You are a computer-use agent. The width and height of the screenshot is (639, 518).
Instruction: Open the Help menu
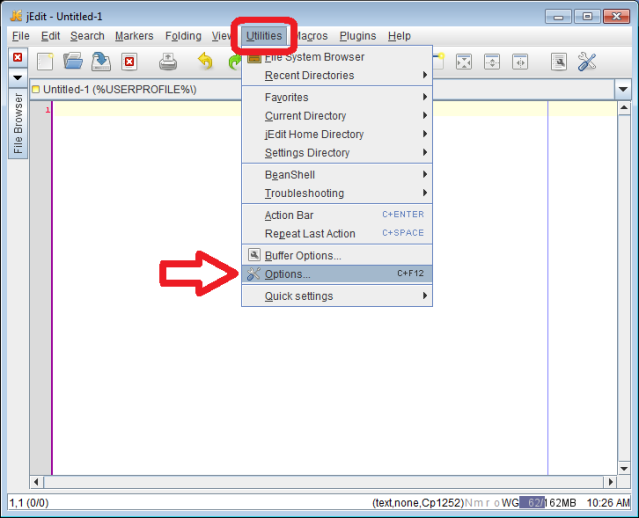tap(399, 36)
